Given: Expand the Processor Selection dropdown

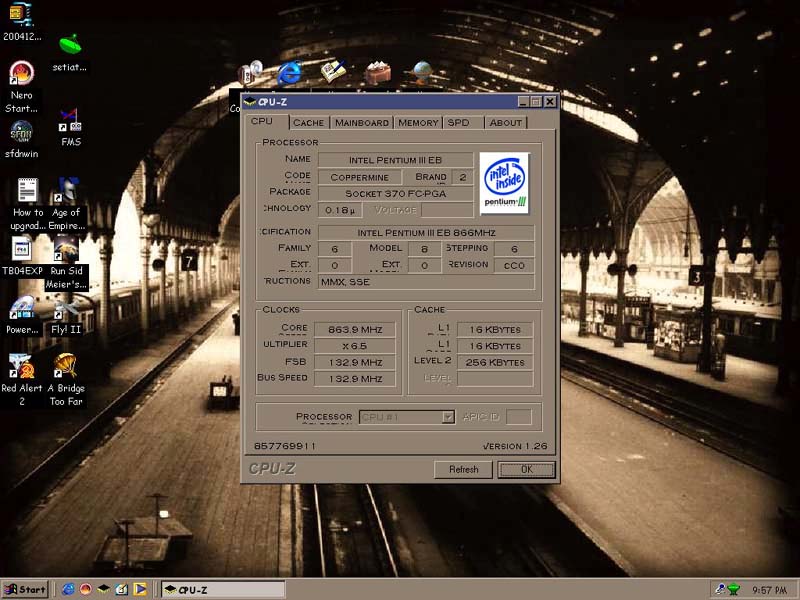Looking at the screenshot, I should [x=448, y=417].
